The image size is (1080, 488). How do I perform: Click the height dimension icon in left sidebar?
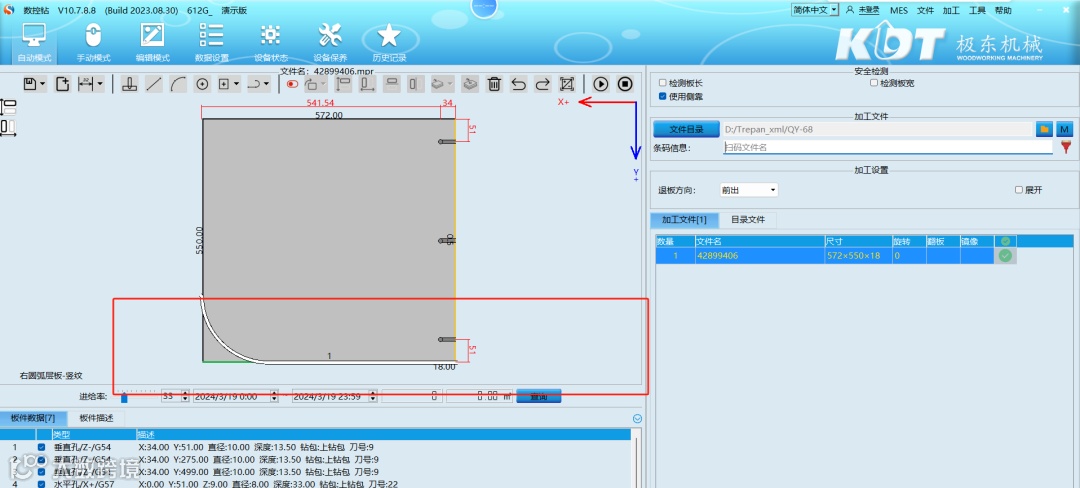(8, 107)
